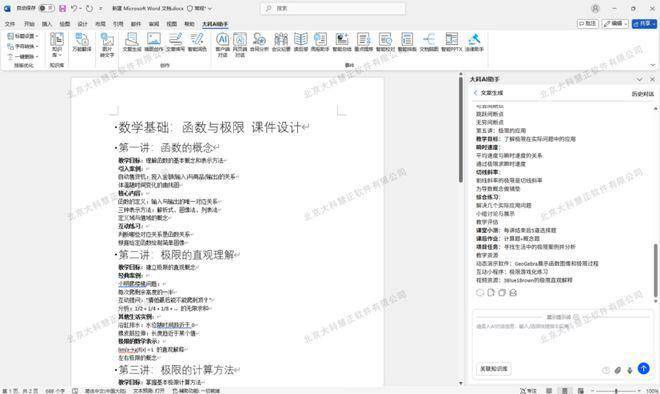Click the save icon in title bar
The height and width of the screenshot is (394, 660).
click(62, 8)
